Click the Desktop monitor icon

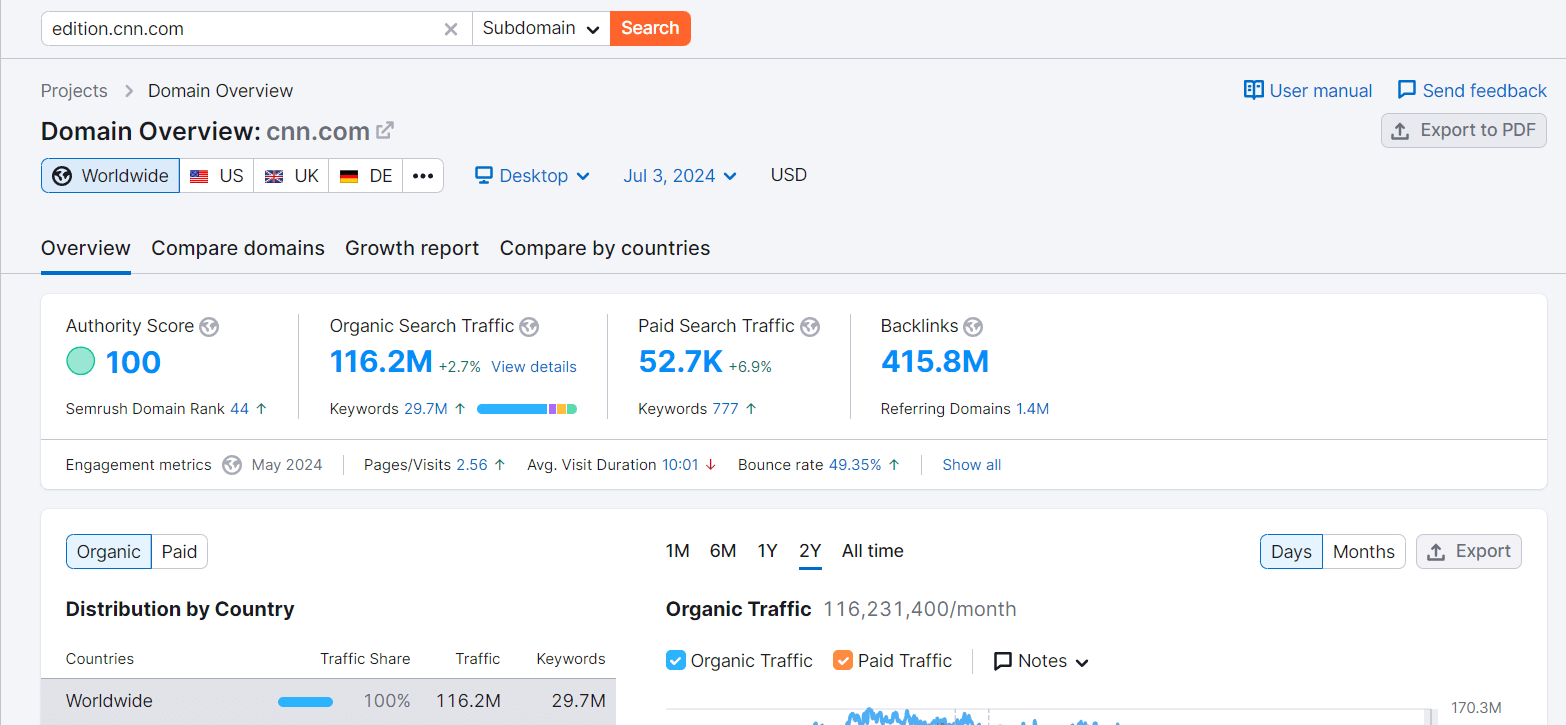[x=484, y=176]
